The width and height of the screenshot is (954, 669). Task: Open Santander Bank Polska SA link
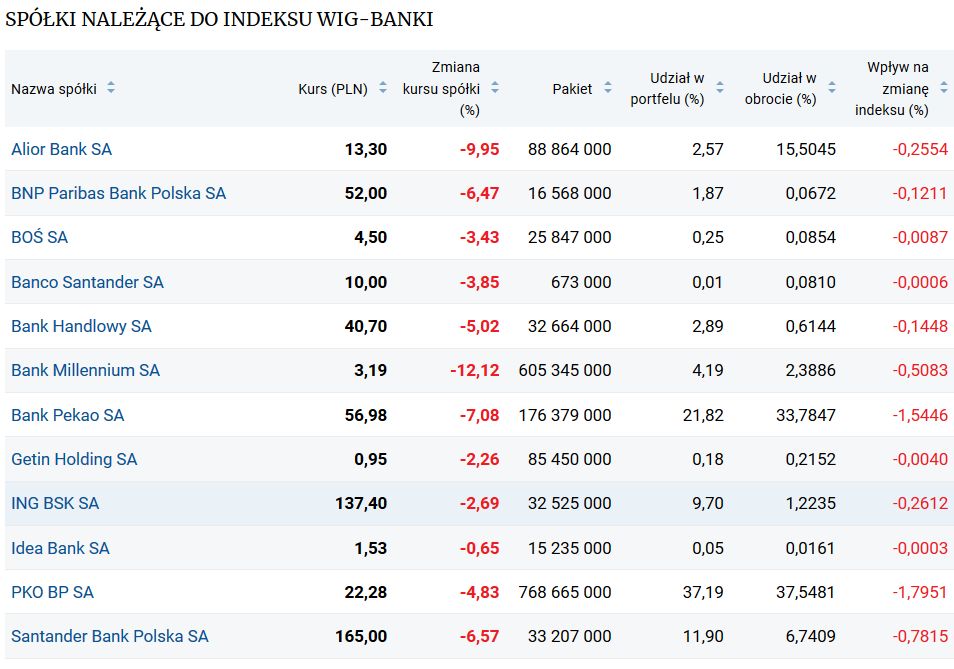click(110, 636)
